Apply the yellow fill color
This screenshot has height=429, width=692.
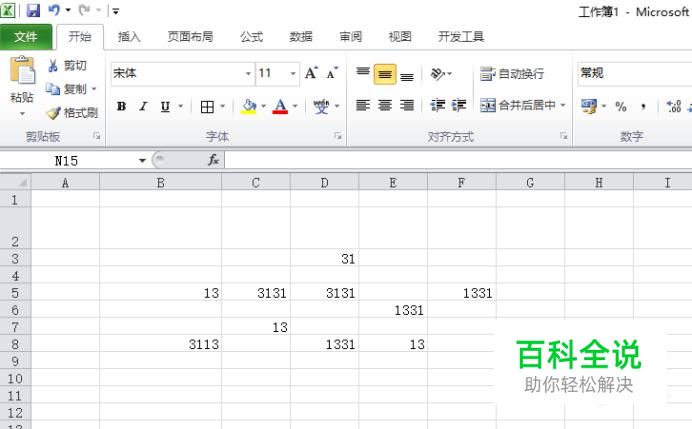[248, 106]
